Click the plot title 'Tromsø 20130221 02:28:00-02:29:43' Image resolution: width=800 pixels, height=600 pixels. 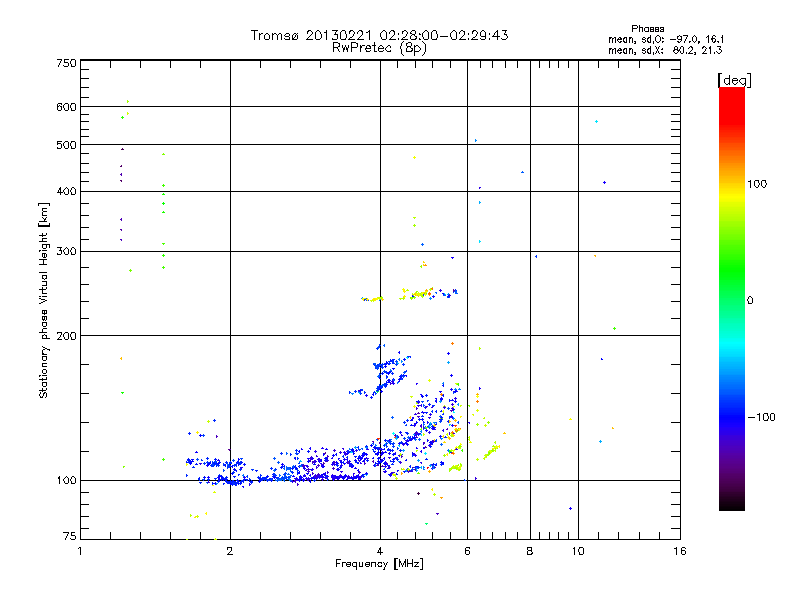(379, 35)
